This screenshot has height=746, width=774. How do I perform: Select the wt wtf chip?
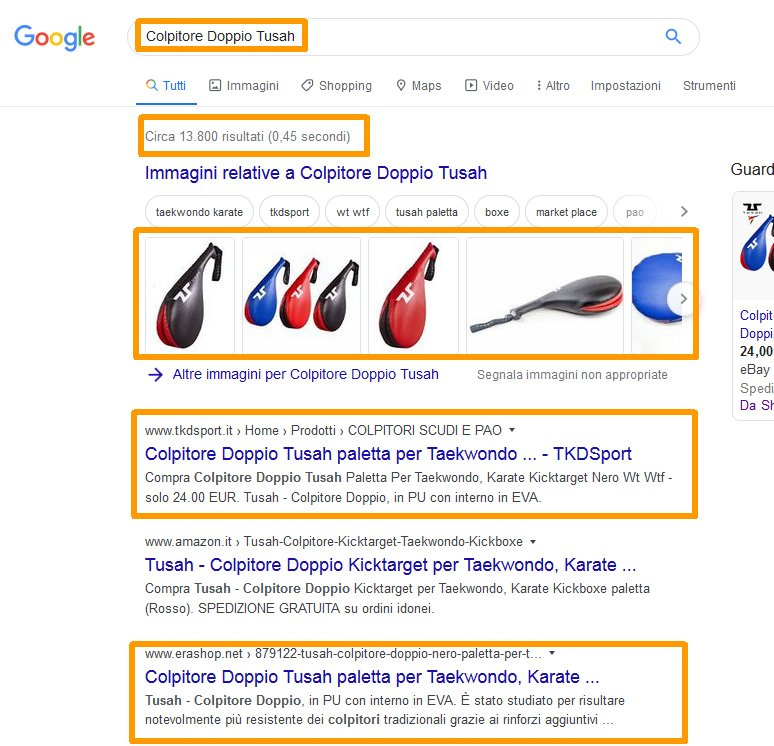coord(352,212)
